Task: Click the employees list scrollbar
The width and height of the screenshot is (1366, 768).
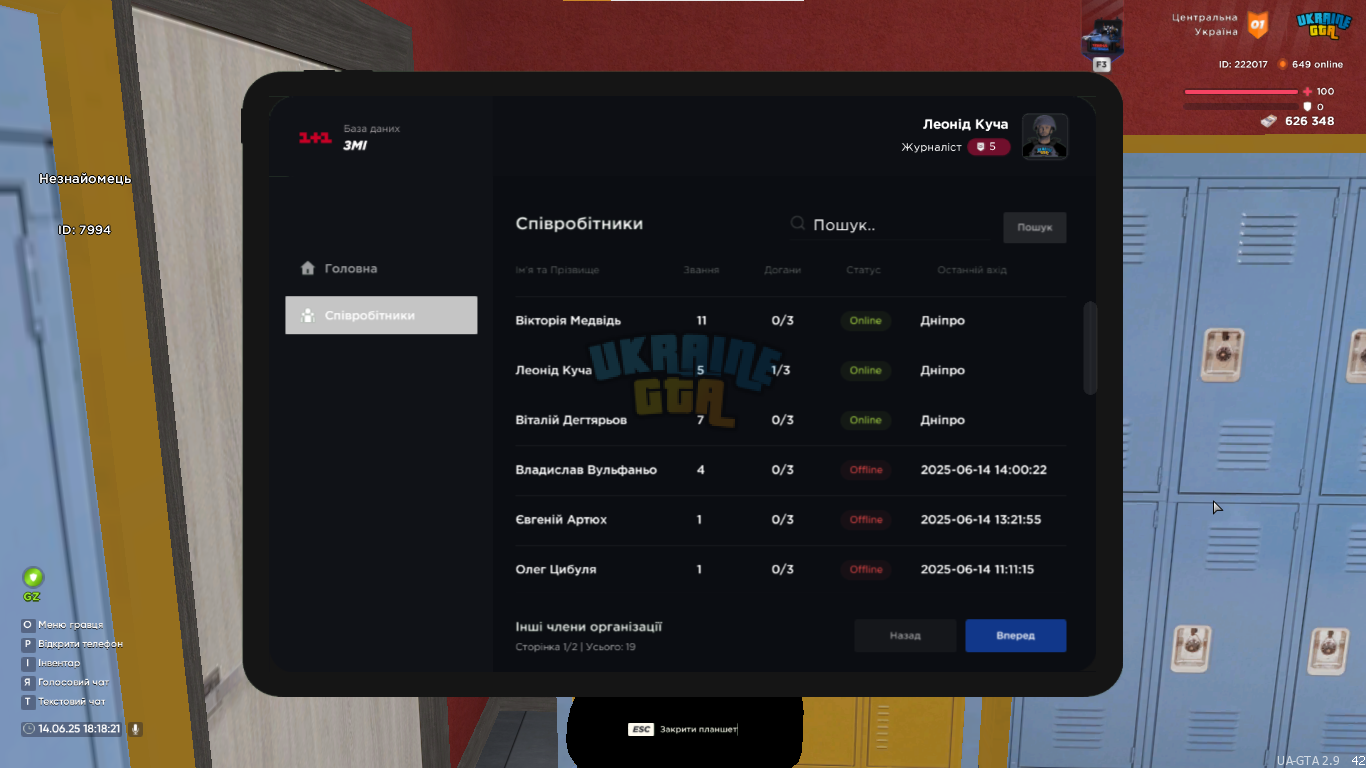Action: [1090, 348]
